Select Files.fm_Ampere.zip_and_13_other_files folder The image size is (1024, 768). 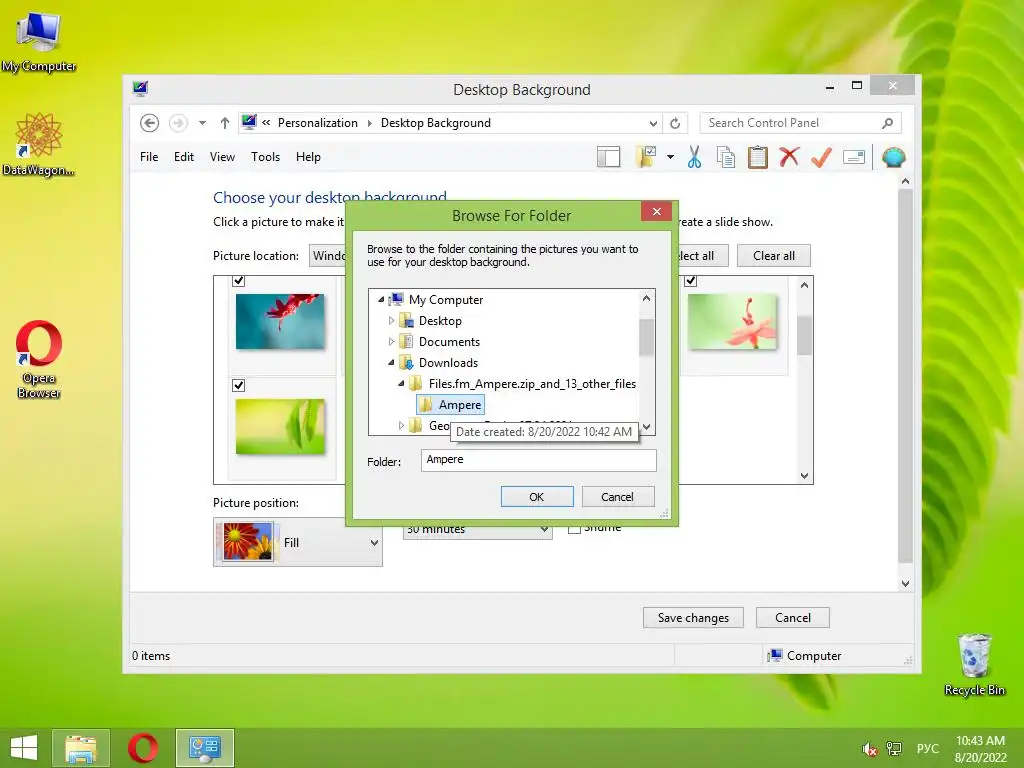click(x=532, y=383)
